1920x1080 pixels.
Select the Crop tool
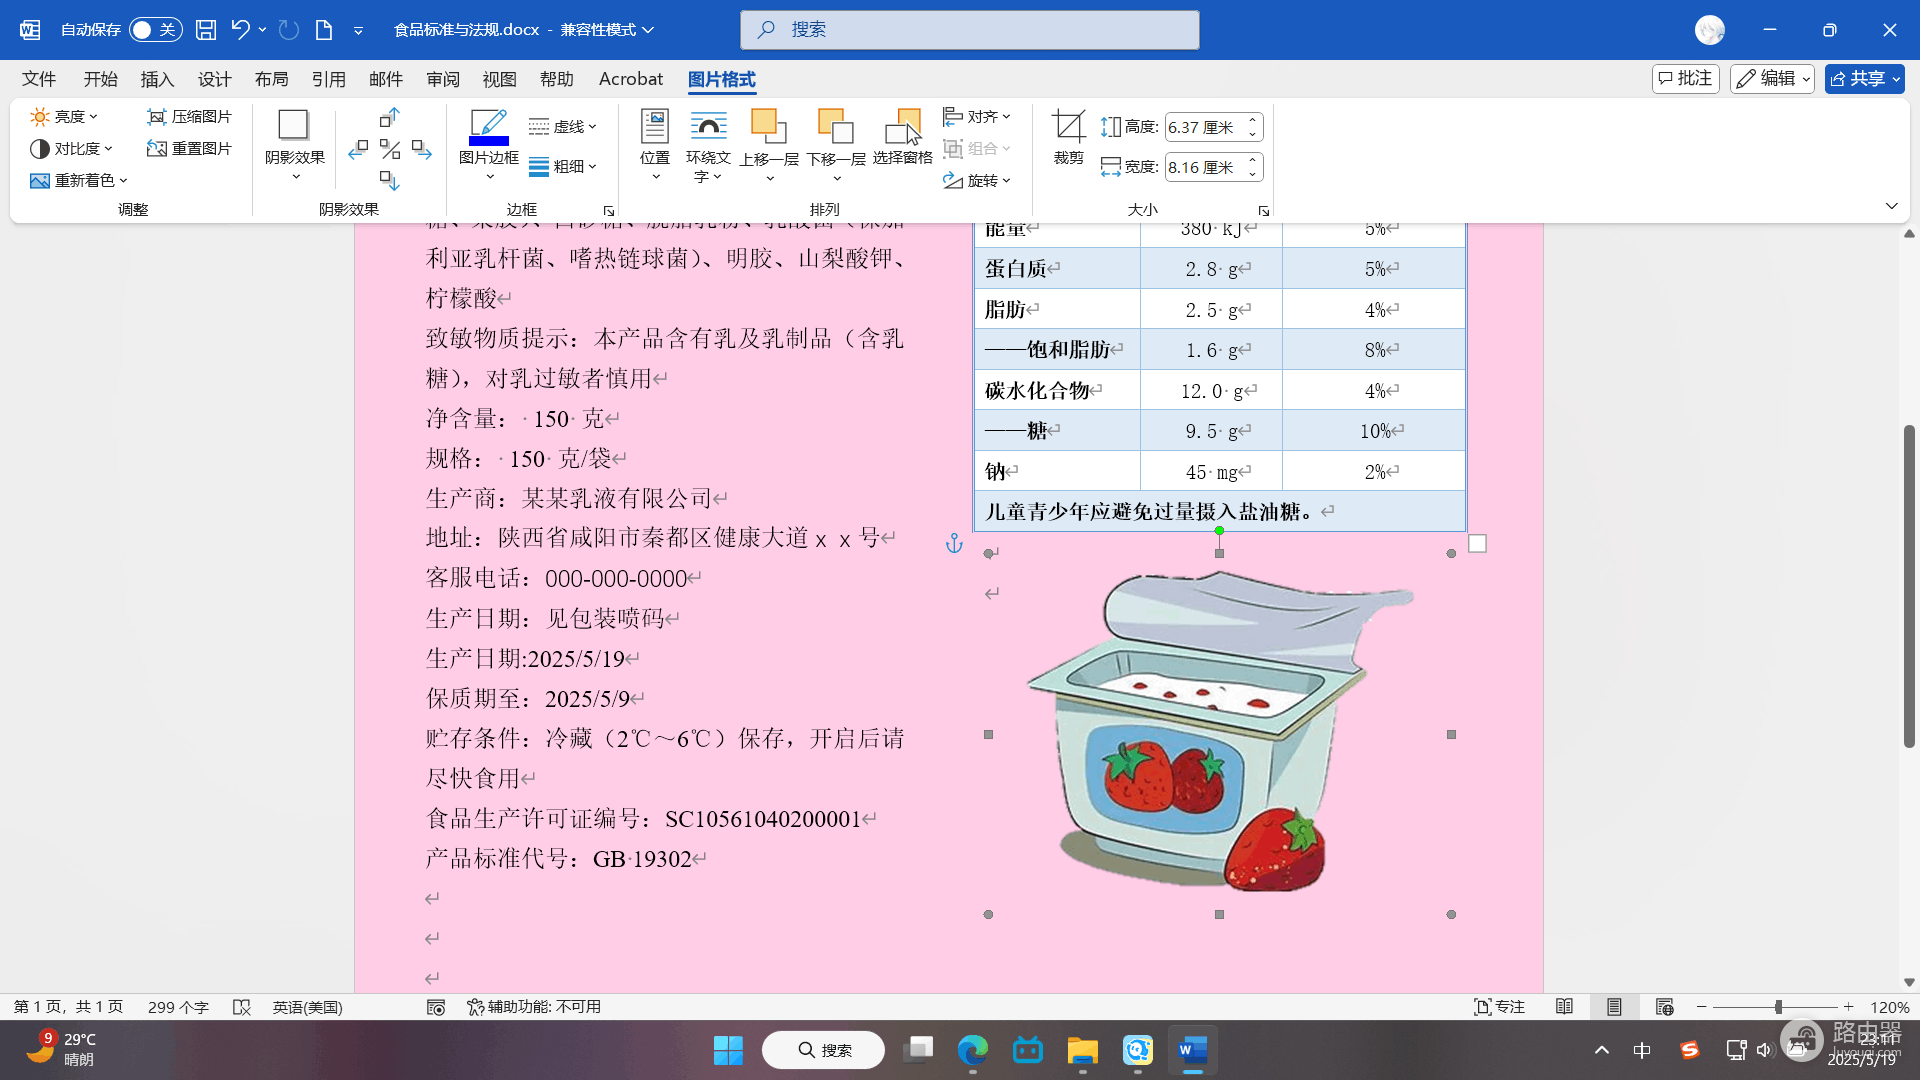point(1068,138)
